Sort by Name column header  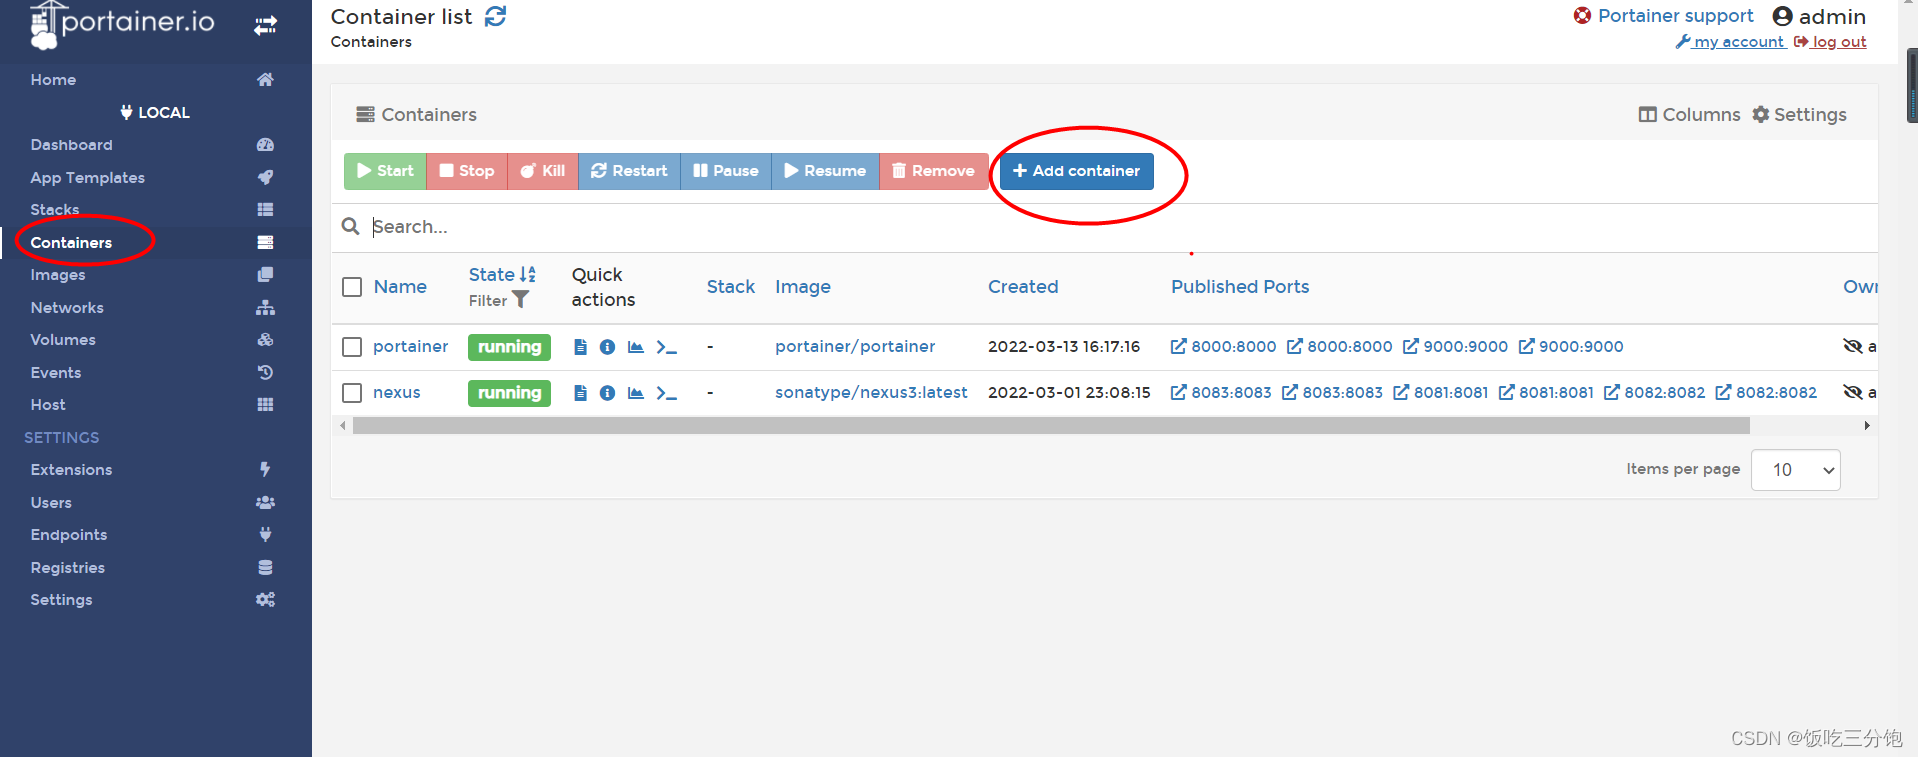point(400,287)
